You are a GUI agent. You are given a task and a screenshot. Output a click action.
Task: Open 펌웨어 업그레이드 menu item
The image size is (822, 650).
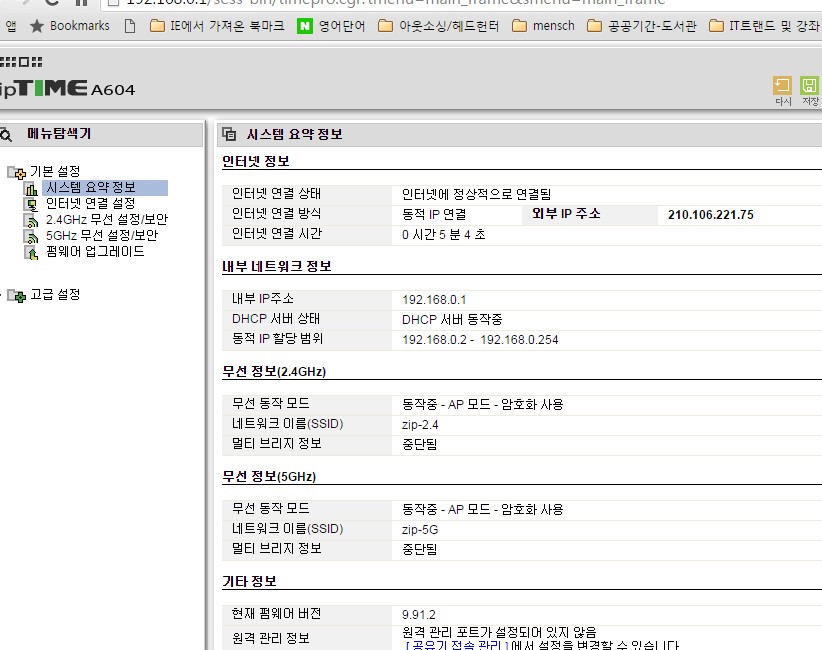(95, 252)
